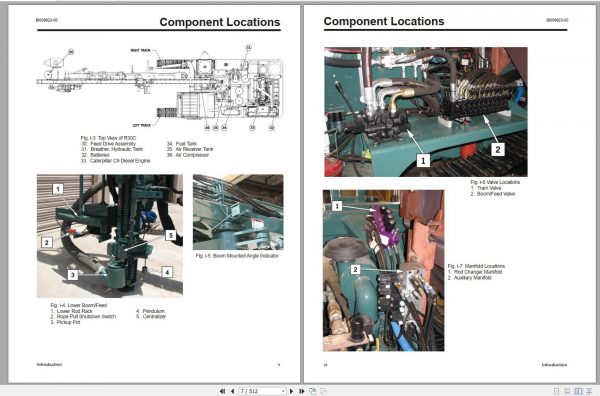Click the text 'Auxiliary Manifold'
600x396 pixels.
click(x=473, y=278)
